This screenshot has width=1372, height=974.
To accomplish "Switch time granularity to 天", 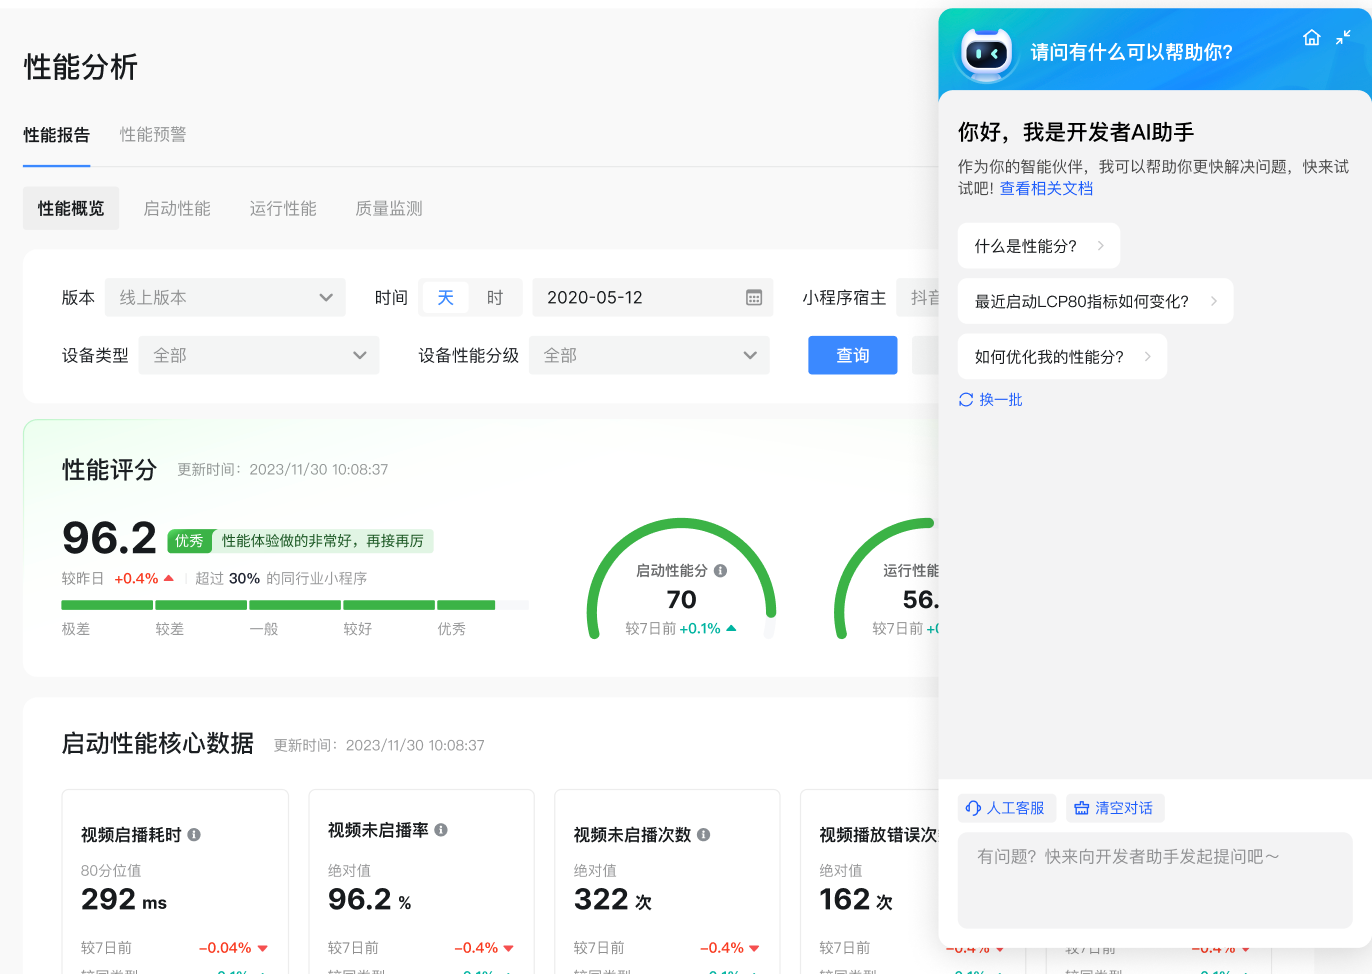I will [445, 298].
